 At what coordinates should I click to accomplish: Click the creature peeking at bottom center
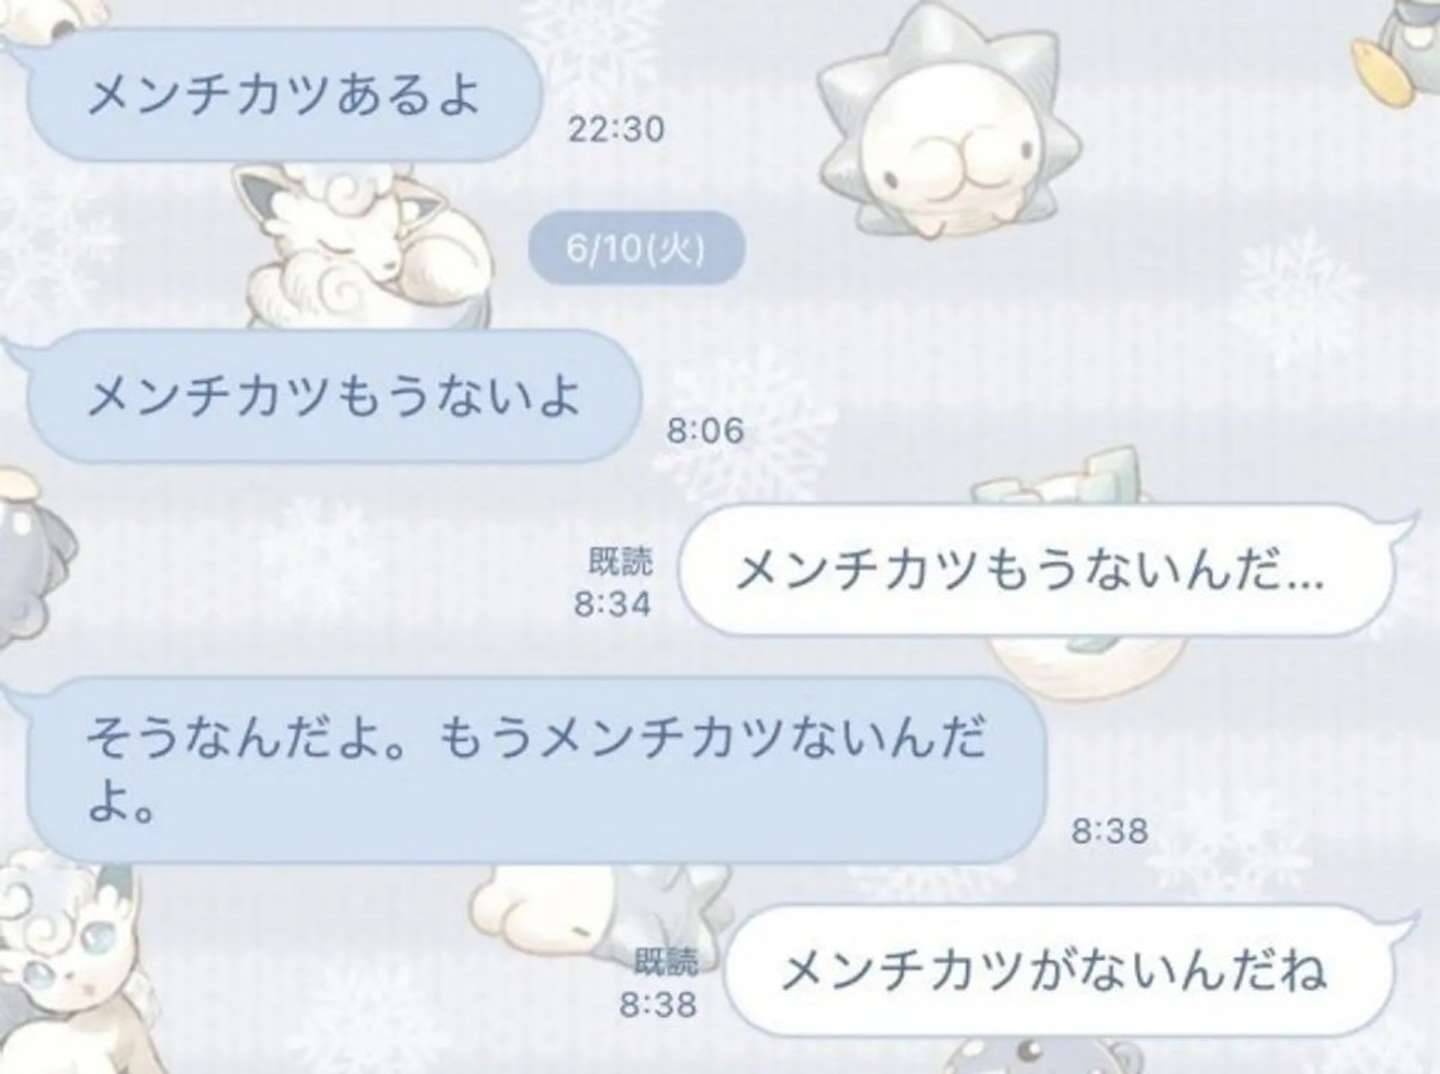pyautogui.click(x=1038, y=1055)
